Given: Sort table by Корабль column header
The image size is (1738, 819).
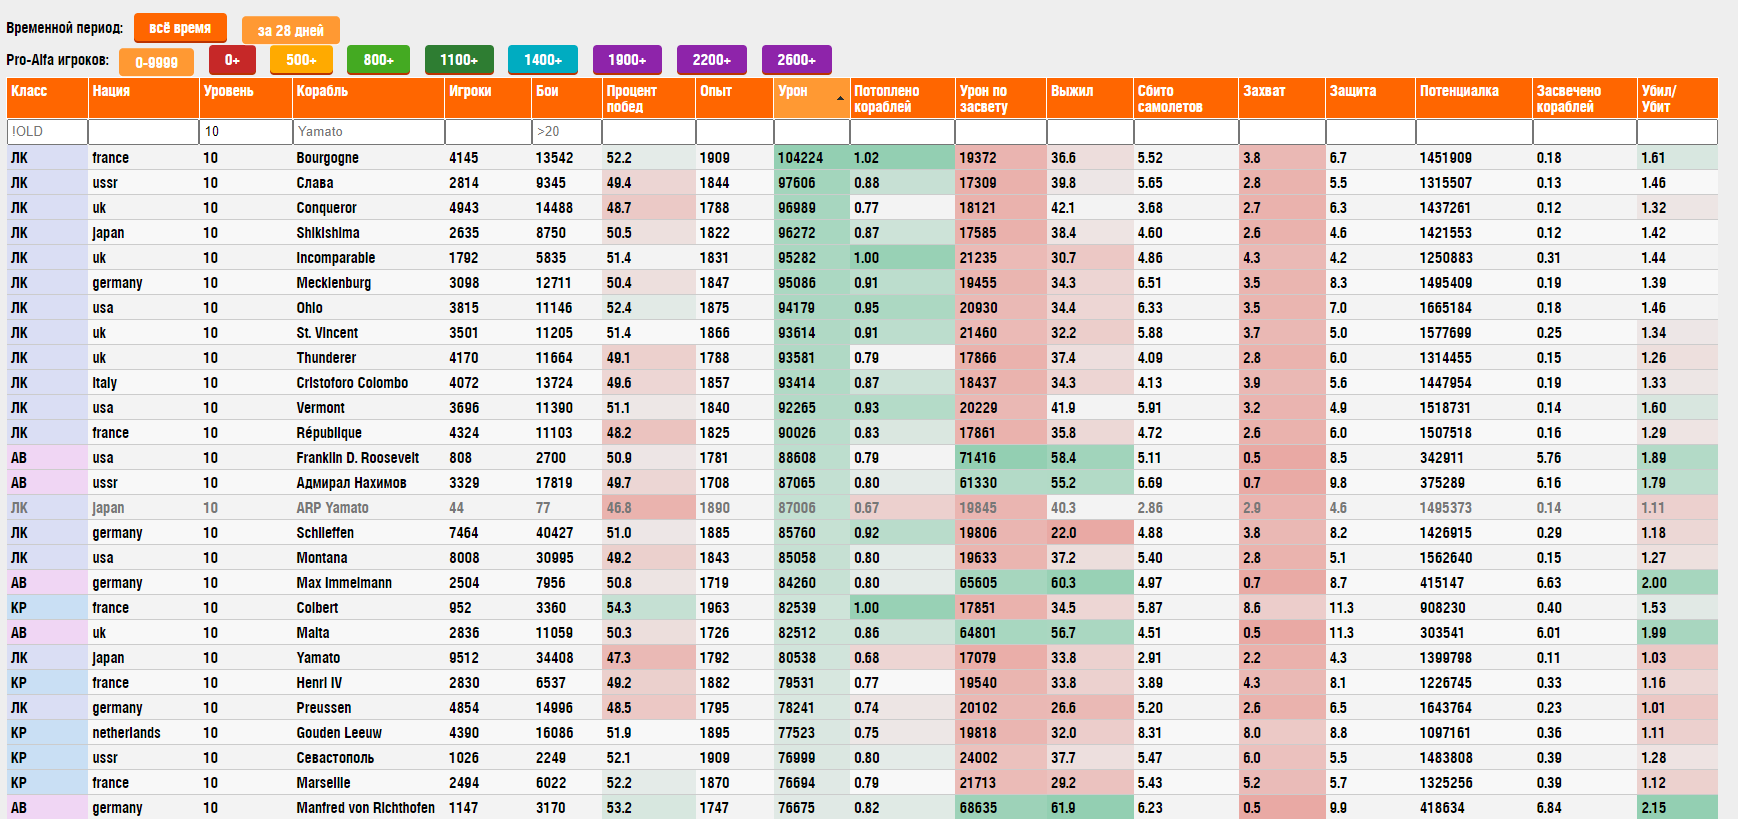Looking at the screenshot, I should [x=369, y=98].
